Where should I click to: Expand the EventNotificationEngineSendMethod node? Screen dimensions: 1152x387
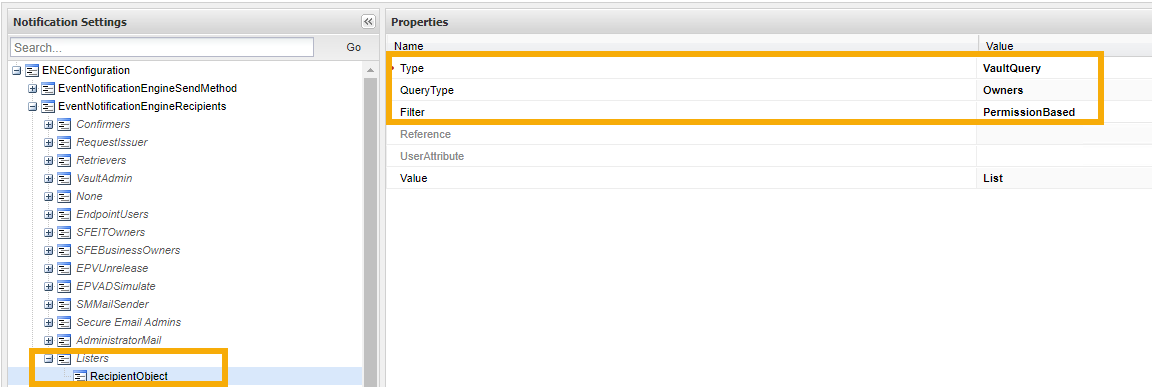coord(32,88)
